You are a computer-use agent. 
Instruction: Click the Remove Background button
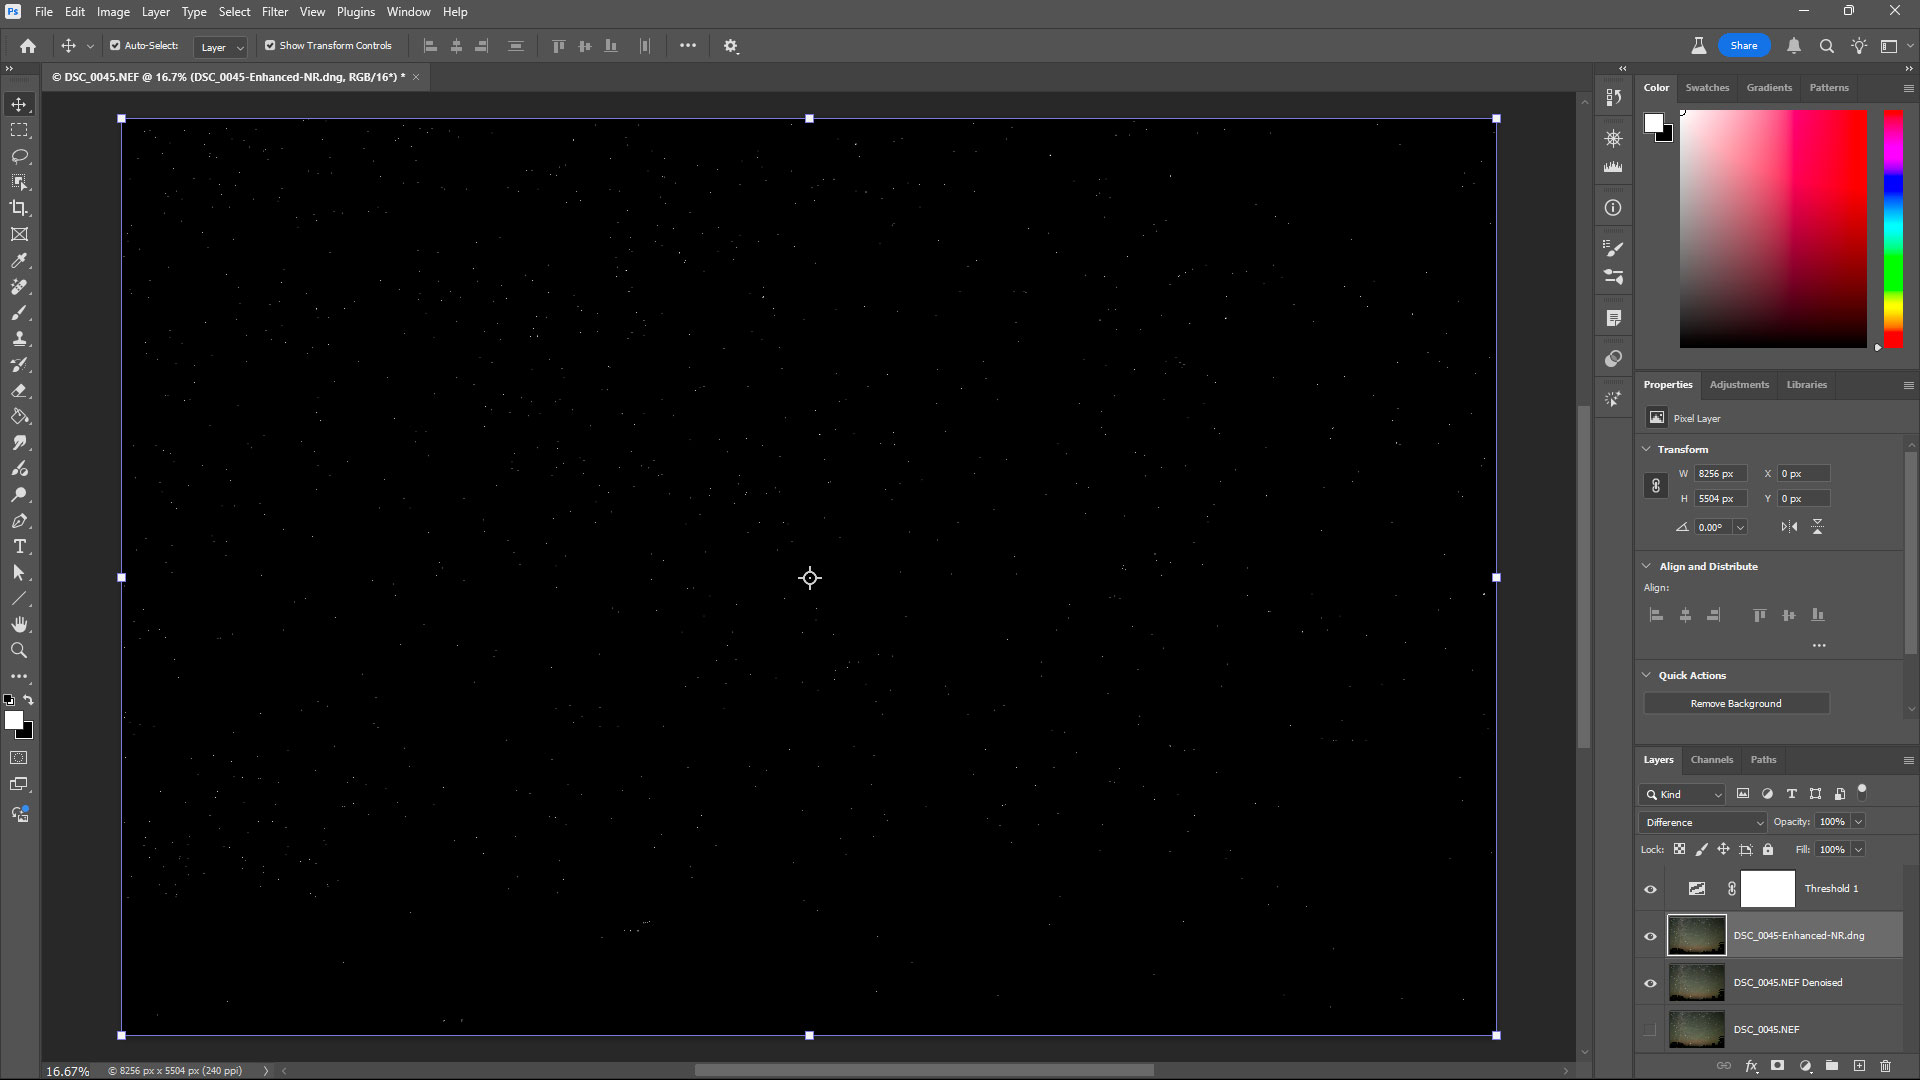click(x=1735, y=703)
